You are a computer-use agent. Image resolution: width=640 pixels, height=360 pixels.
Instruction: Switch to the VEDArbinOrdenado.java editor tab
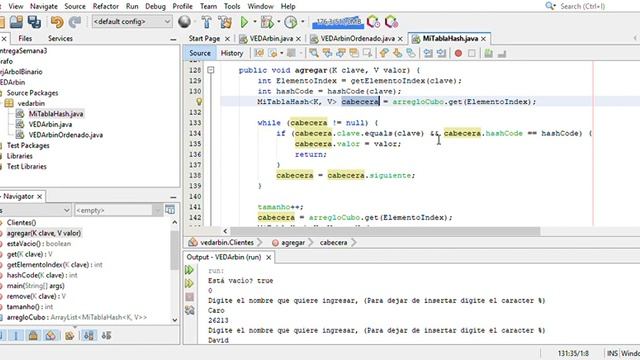tap(357, 38)
